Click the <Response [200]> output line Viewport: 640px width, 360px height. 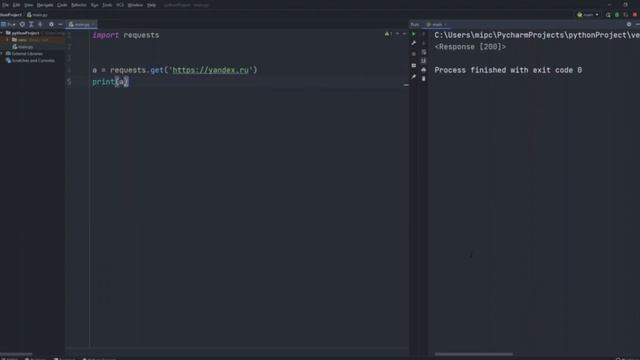(x=470, y=47)
